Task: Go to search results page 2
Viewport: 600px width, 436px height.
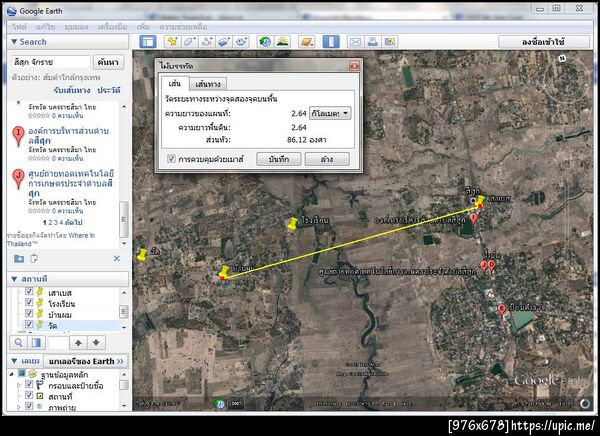Action: [50, 222]
